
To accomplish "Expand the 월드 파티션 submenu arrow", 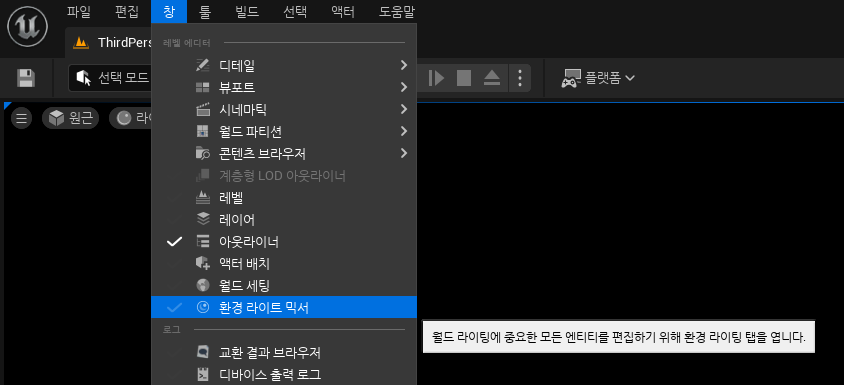I will 404,131.
